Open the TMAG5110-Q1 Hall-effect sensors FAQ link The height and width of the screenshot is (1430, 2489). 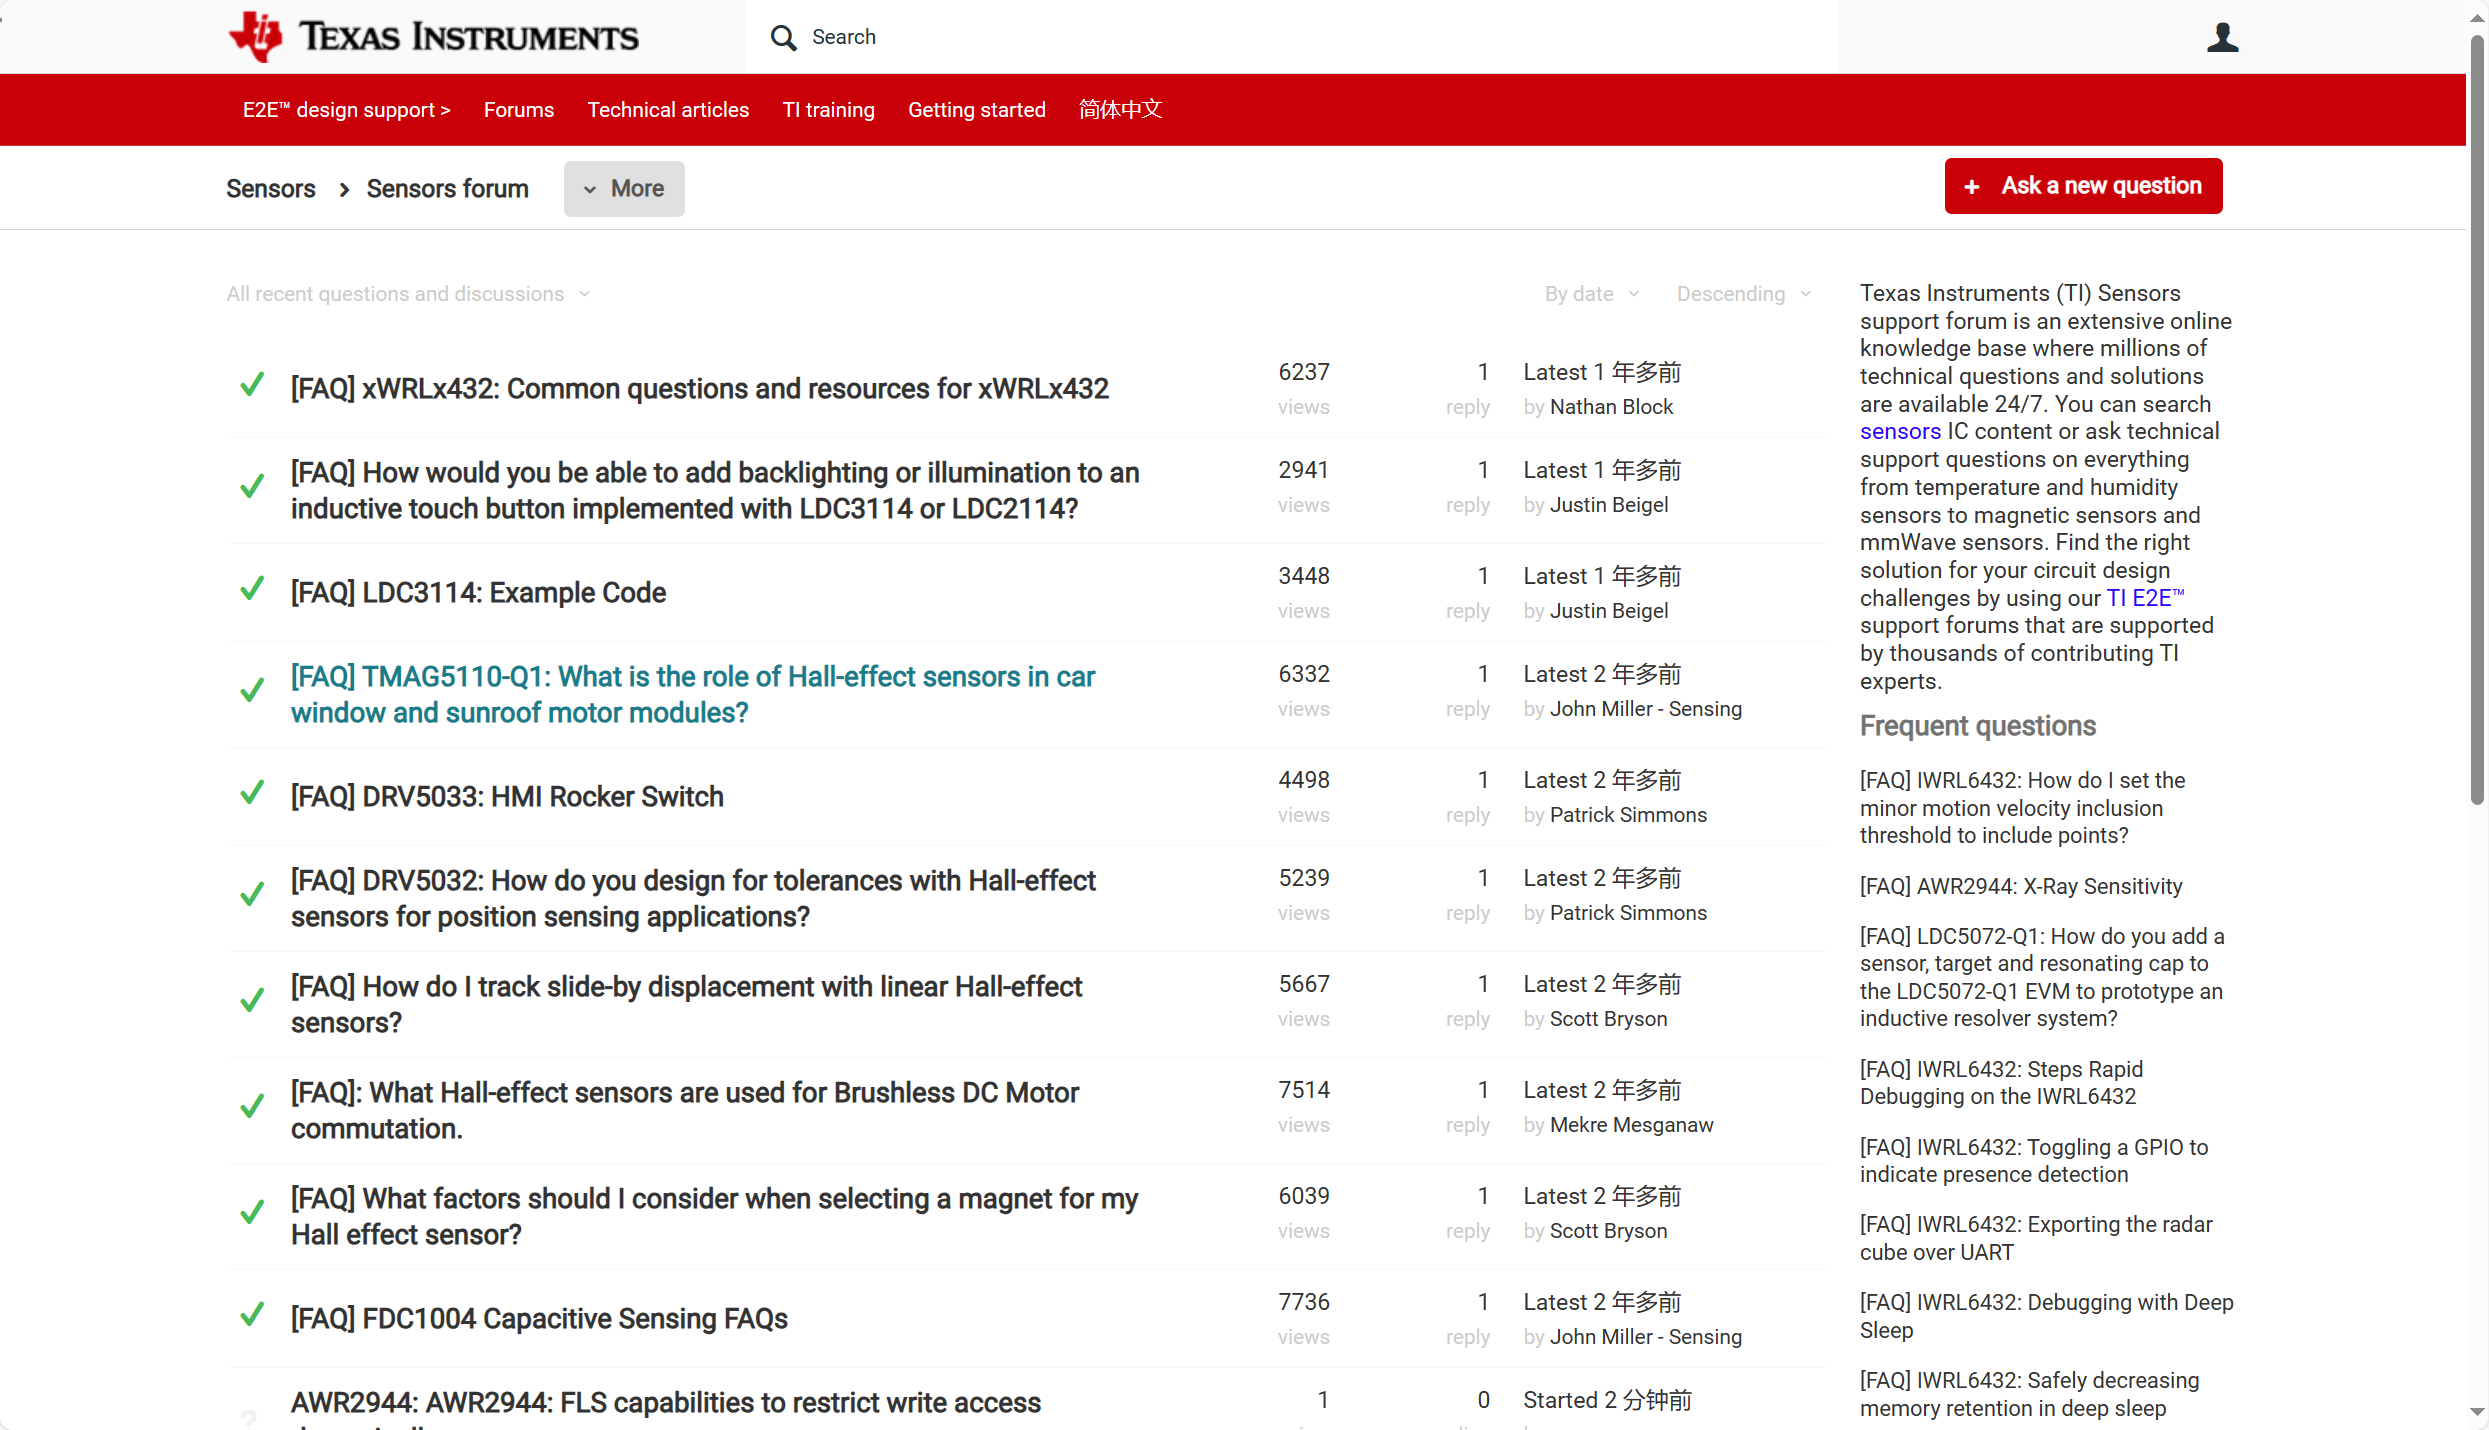point(692,694)
